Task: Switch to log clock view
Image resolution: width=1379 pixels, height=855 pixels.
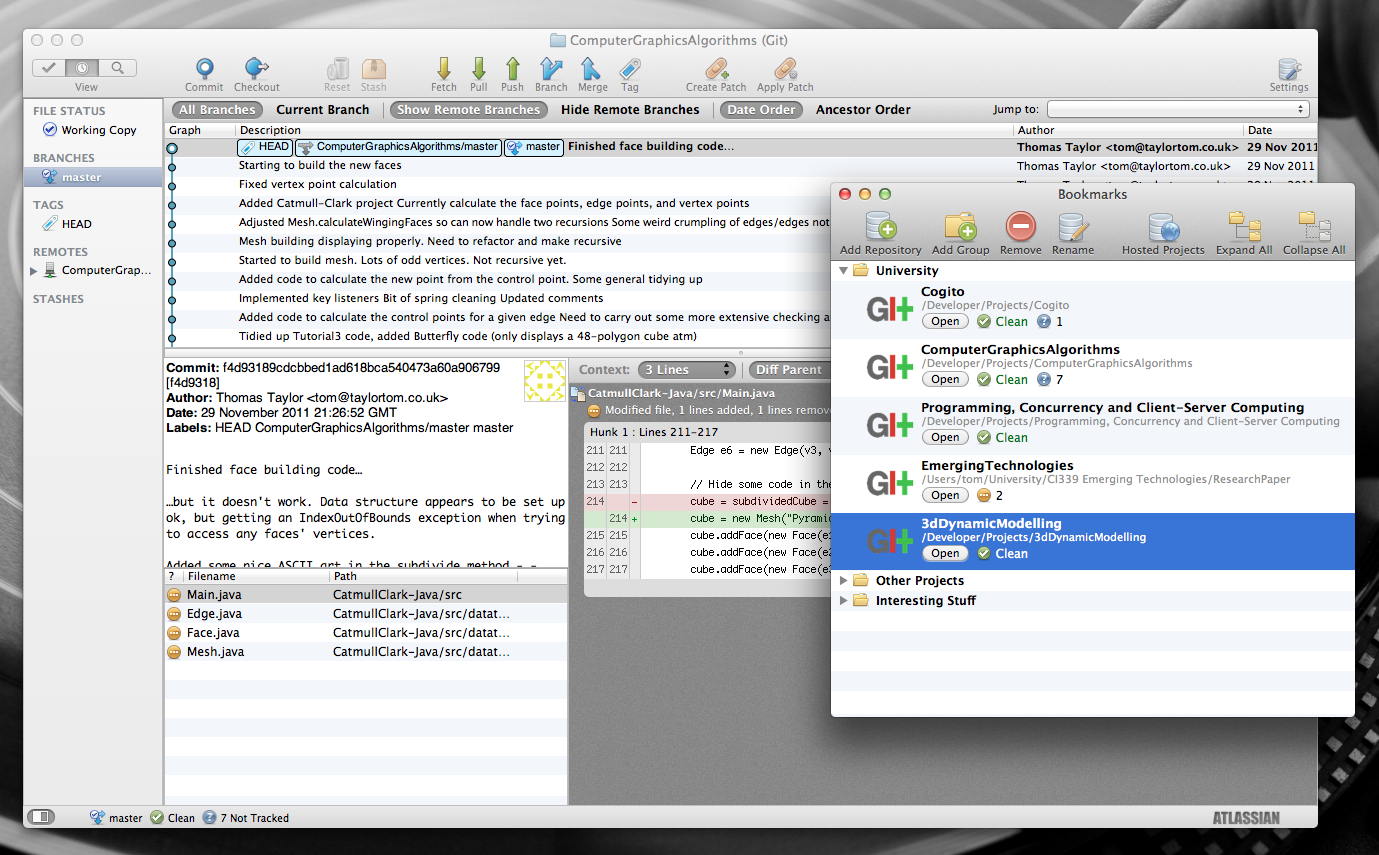Action: pos(84,68)
